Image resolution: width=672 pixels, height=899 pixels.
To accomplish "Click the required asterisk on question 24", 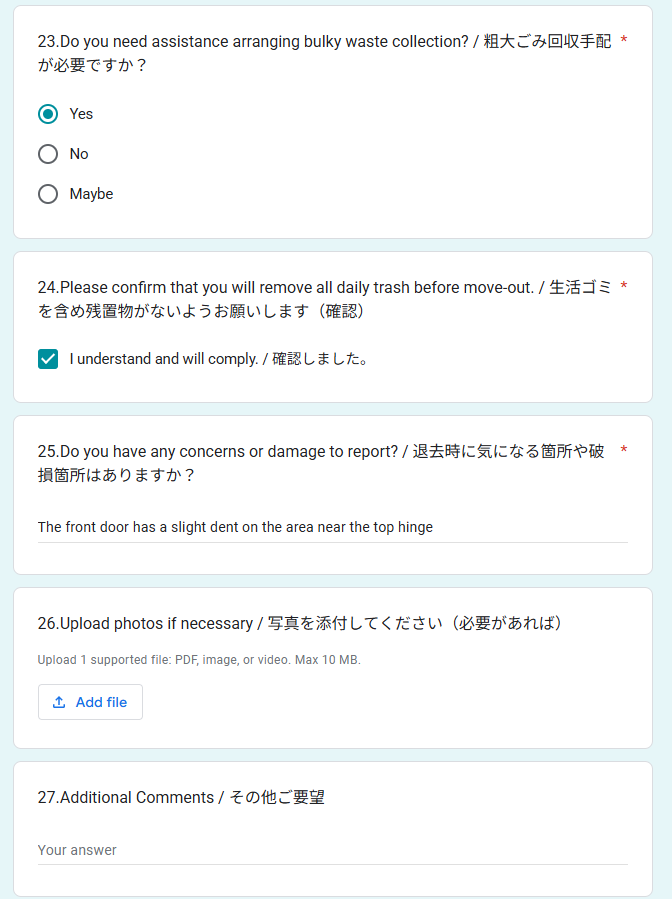I will click(624, 287).
